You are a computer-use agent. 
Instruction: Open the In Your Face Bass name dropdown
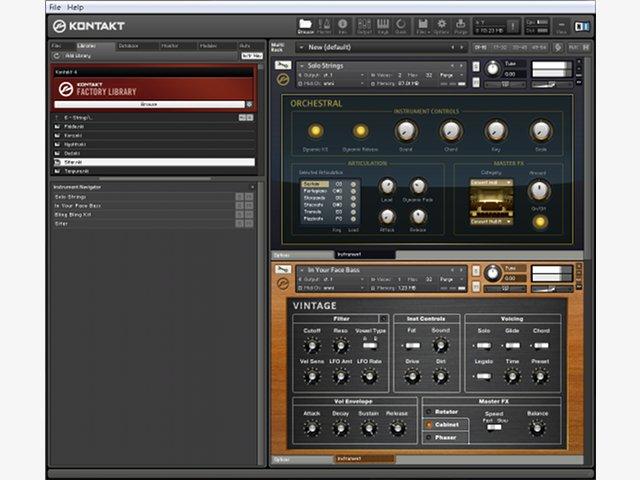tap(302, 270)
